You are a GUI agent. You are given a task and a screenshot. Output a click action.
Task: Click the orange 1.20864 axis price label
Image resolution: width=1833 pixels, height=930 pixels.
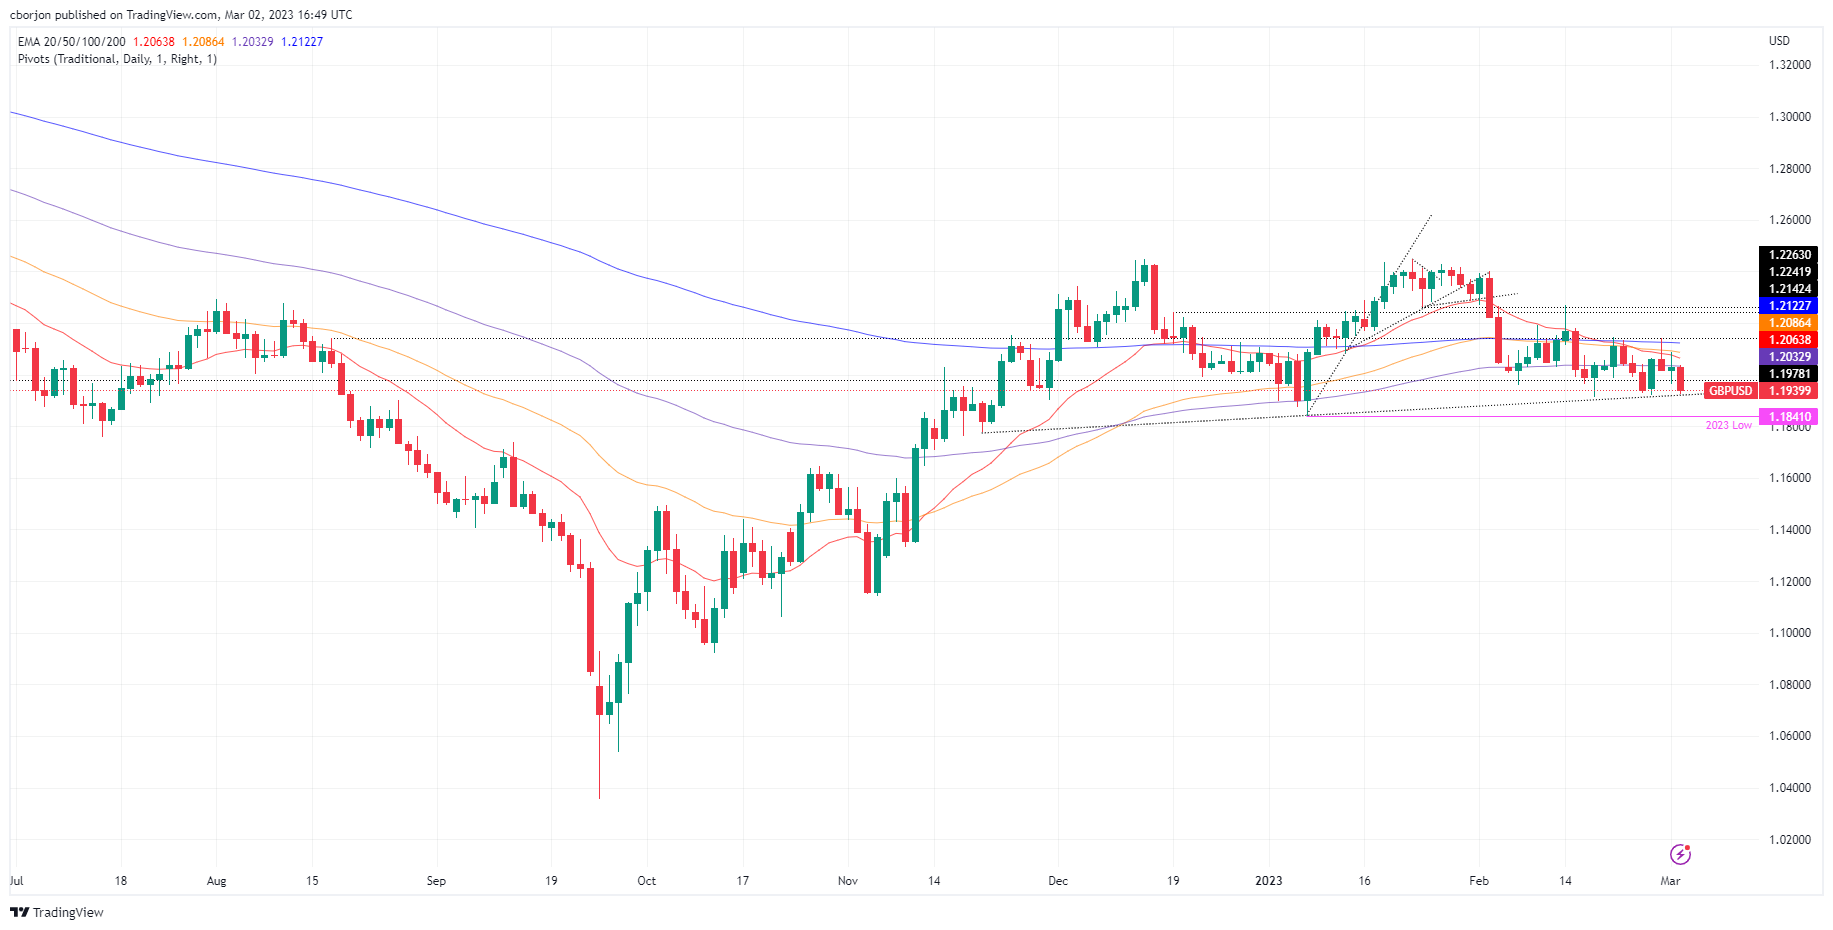[1789, 323]
